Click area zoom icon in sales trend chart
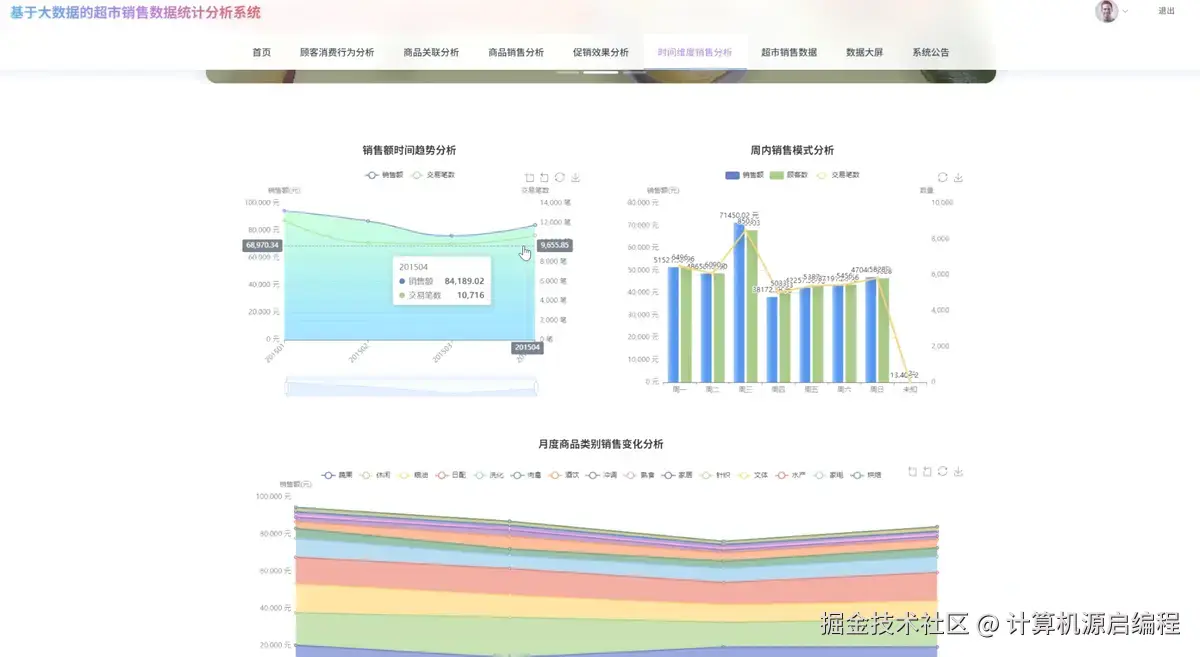The image size is (1200, 657). point(530,177)
